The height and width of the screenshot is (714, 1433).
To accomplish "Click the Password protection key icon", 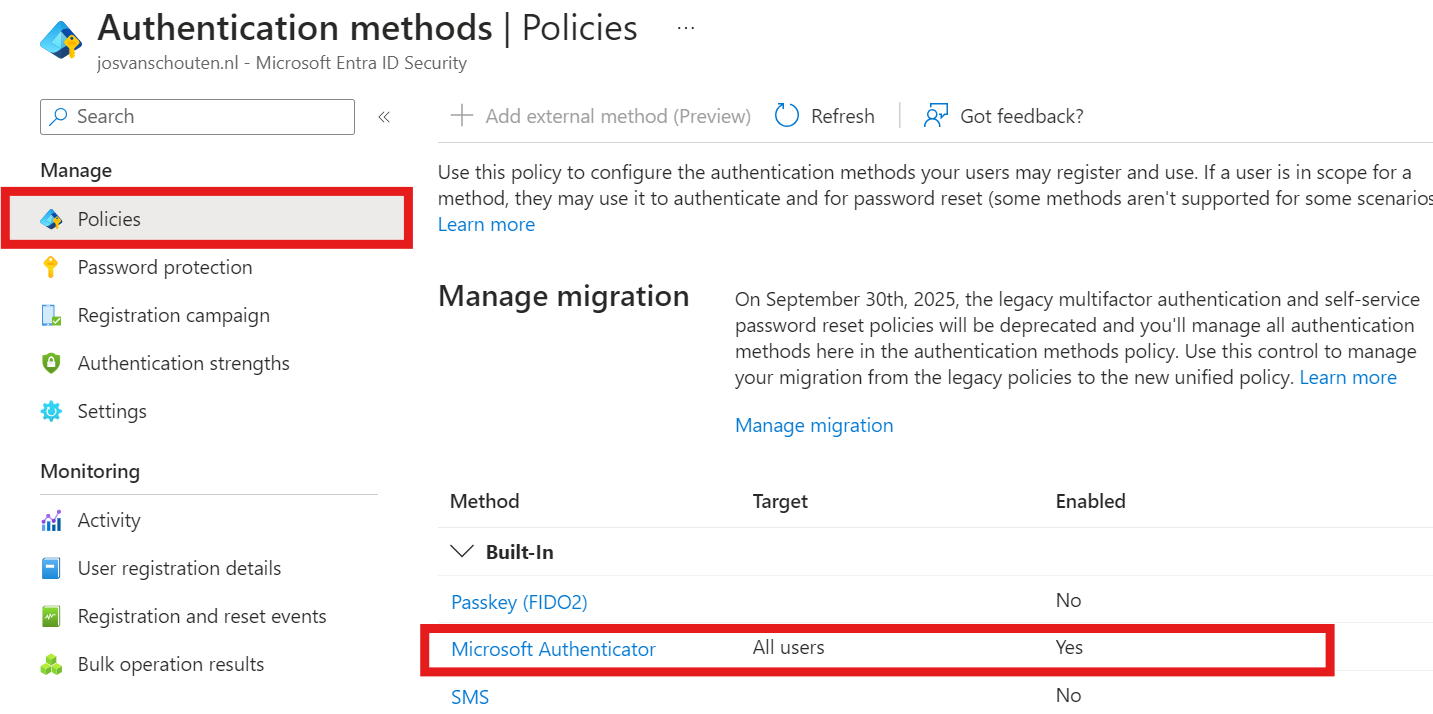I will pyautogui.click(x=51, y=267).
